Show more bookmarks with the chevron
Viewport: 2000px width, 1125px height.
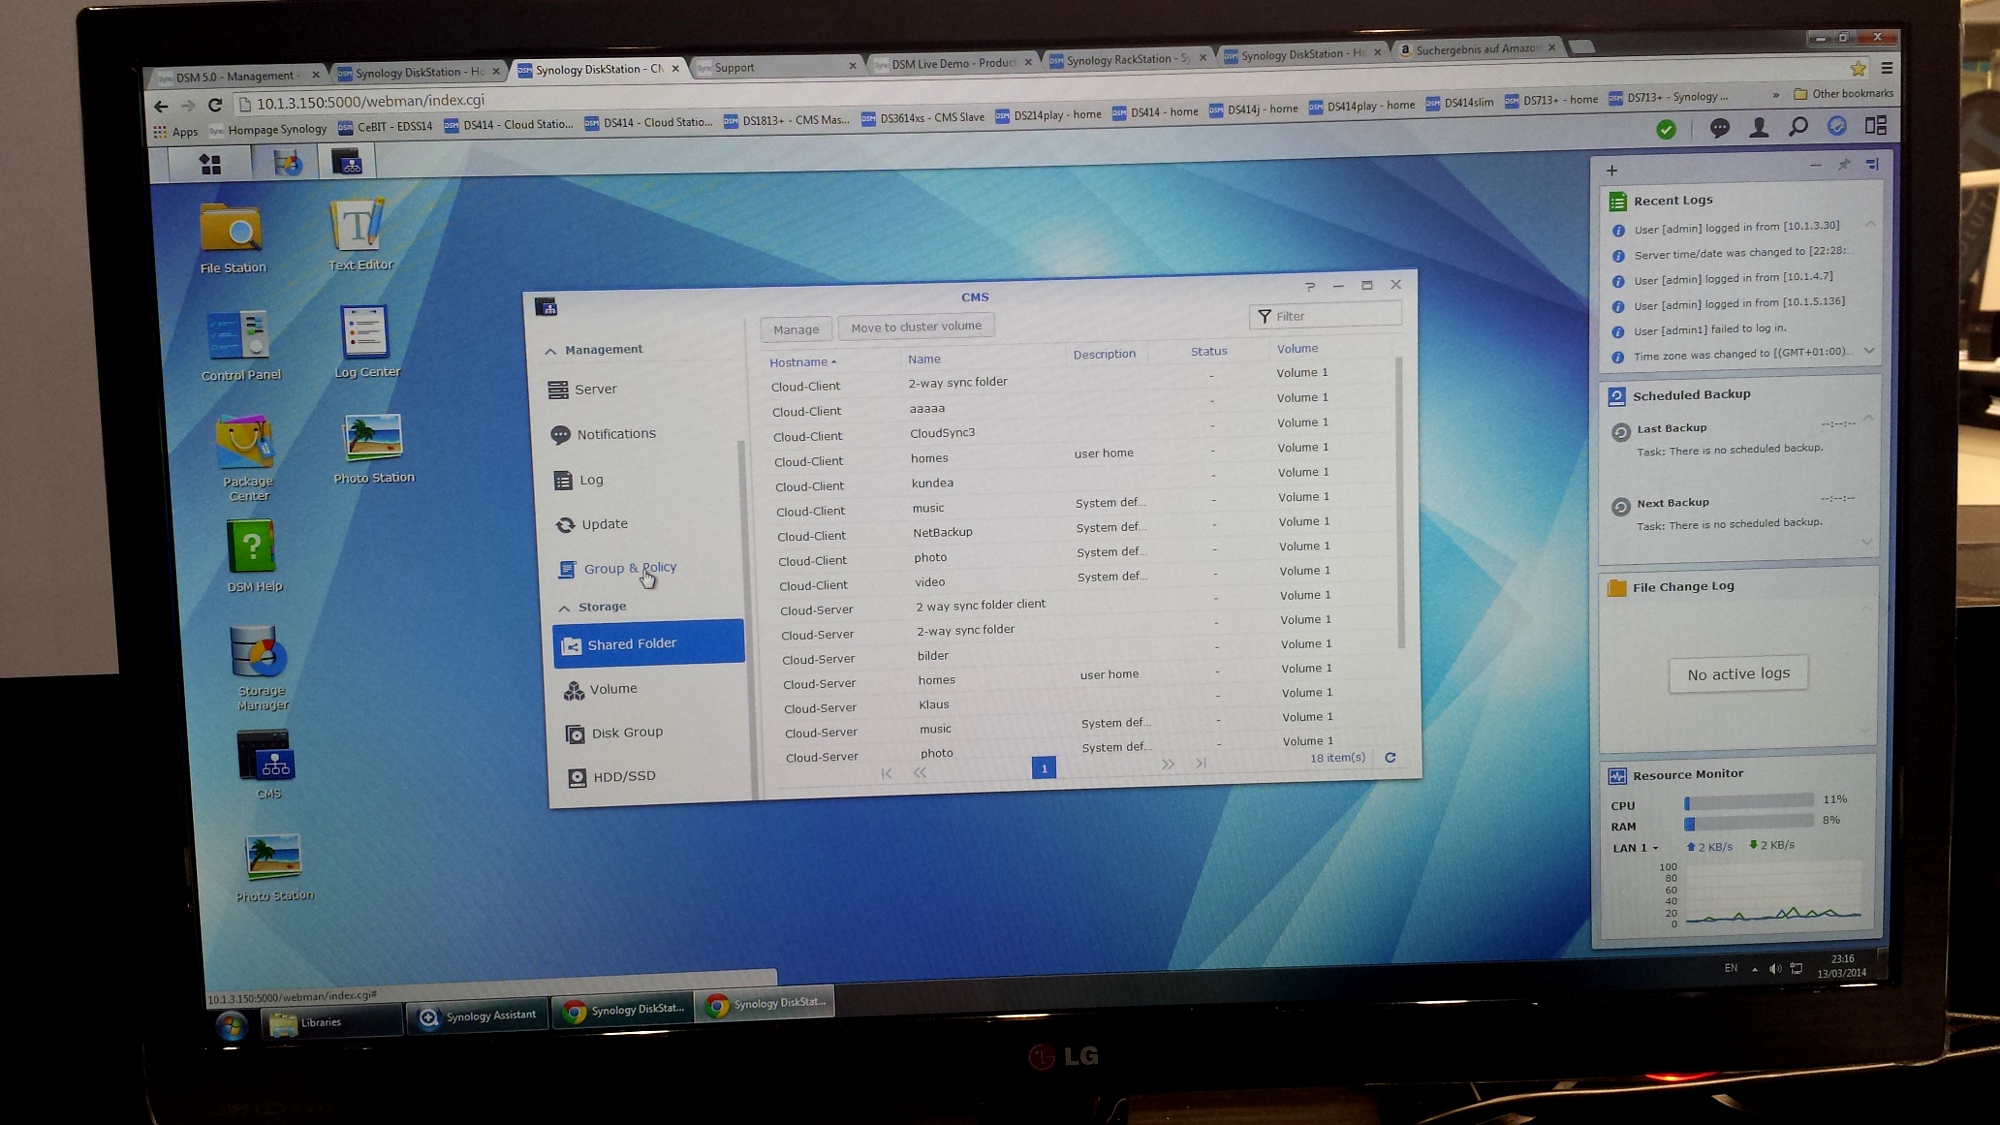[1776, 96]
